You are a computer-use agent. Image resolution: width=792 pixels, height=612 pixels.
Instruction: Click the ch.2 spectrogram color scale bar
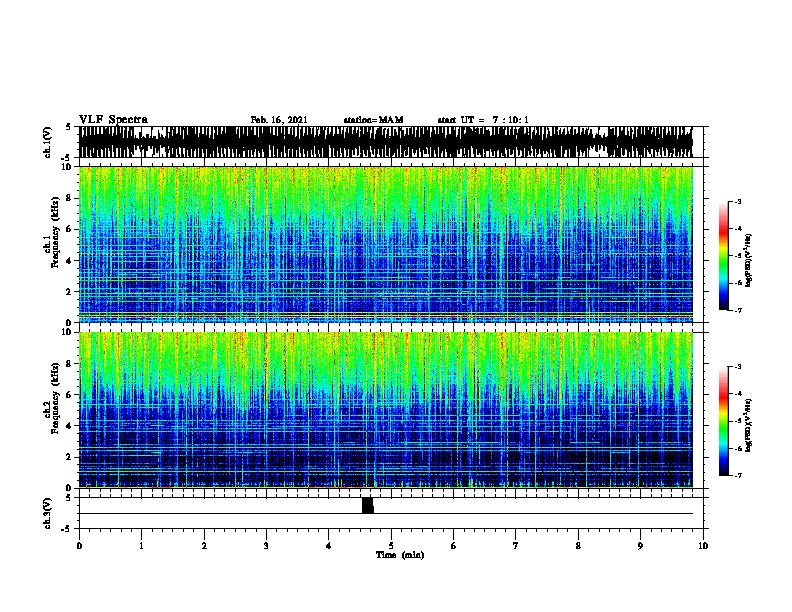point(723,421)
